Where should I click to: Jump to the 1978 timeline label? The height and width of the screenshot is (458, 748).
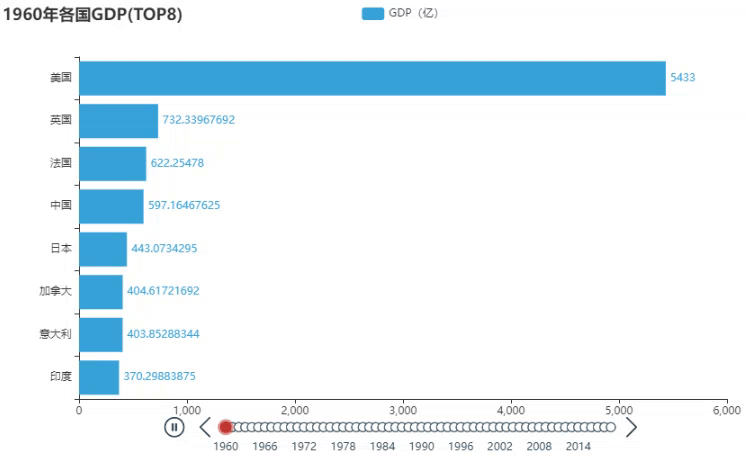click(x=343, y=447)
